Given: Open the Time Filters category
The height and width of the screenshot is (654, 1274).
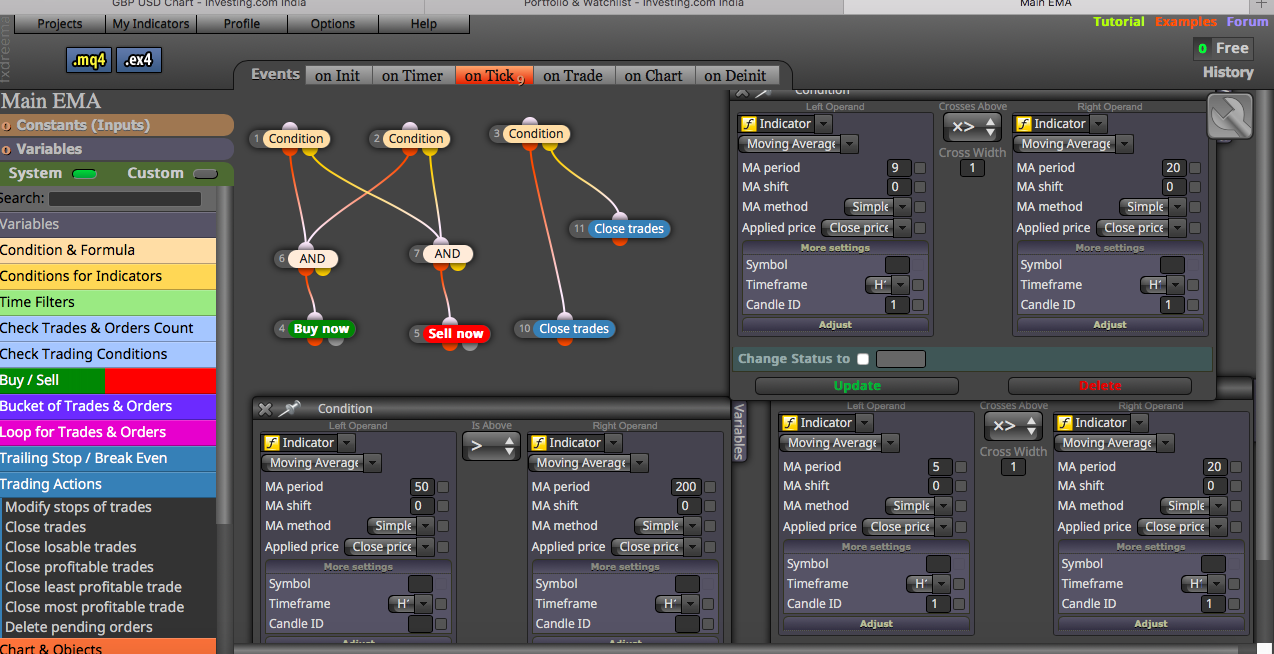Looking at the screenshot, I should point(108,302).
